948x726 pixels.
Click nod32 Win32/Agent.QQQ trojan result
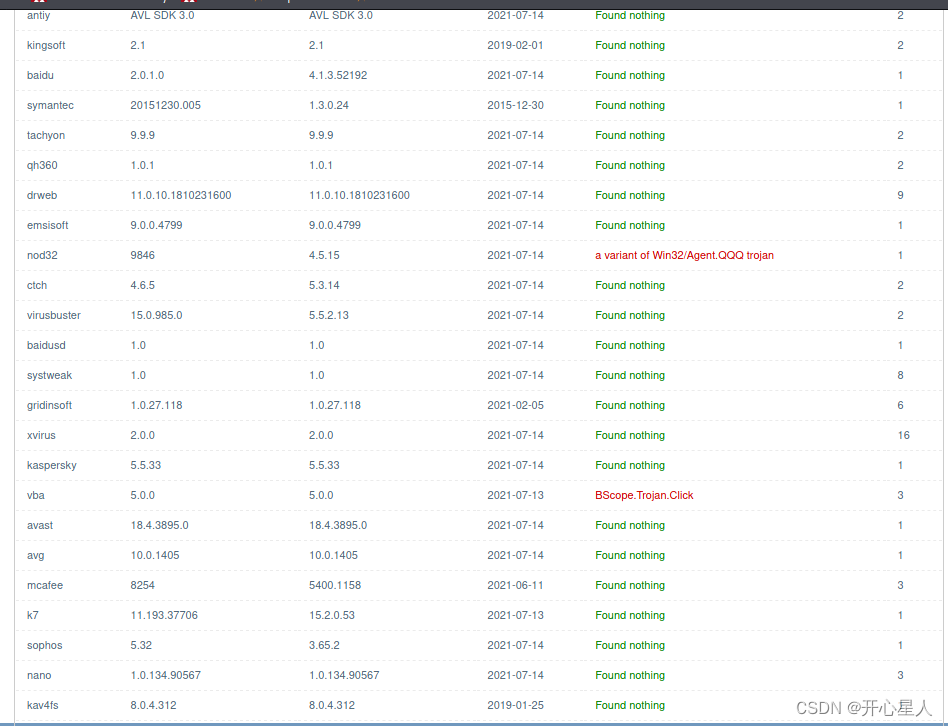[684, 255]
